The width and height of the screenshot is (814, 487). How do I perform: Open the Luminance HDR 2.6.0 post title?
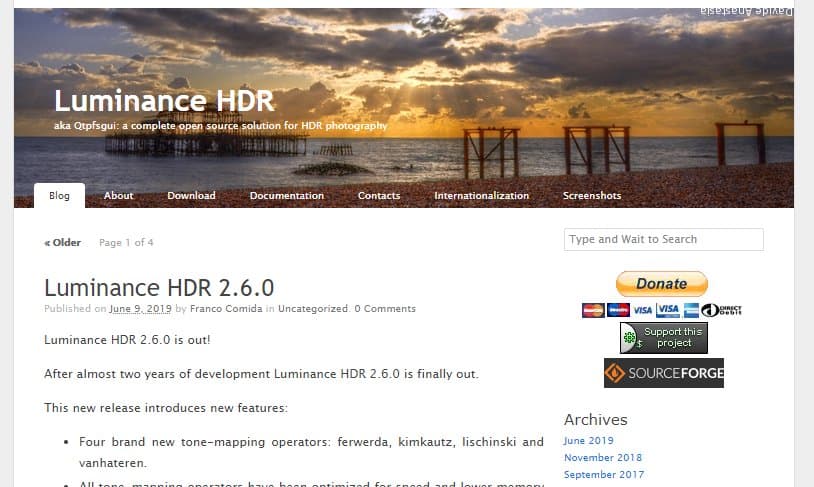click(159, 287)
